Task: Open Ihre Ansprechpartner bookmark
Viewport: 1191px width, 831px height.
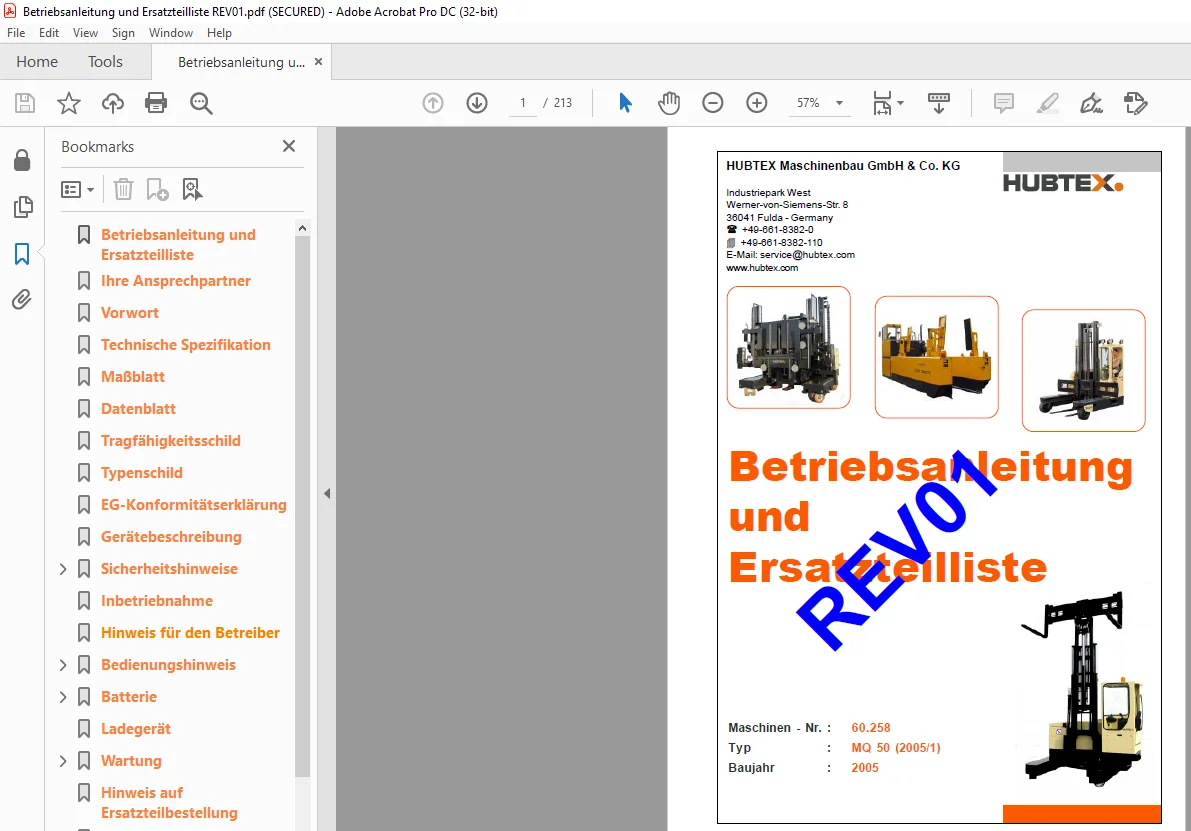Action: tap(175, 281)
